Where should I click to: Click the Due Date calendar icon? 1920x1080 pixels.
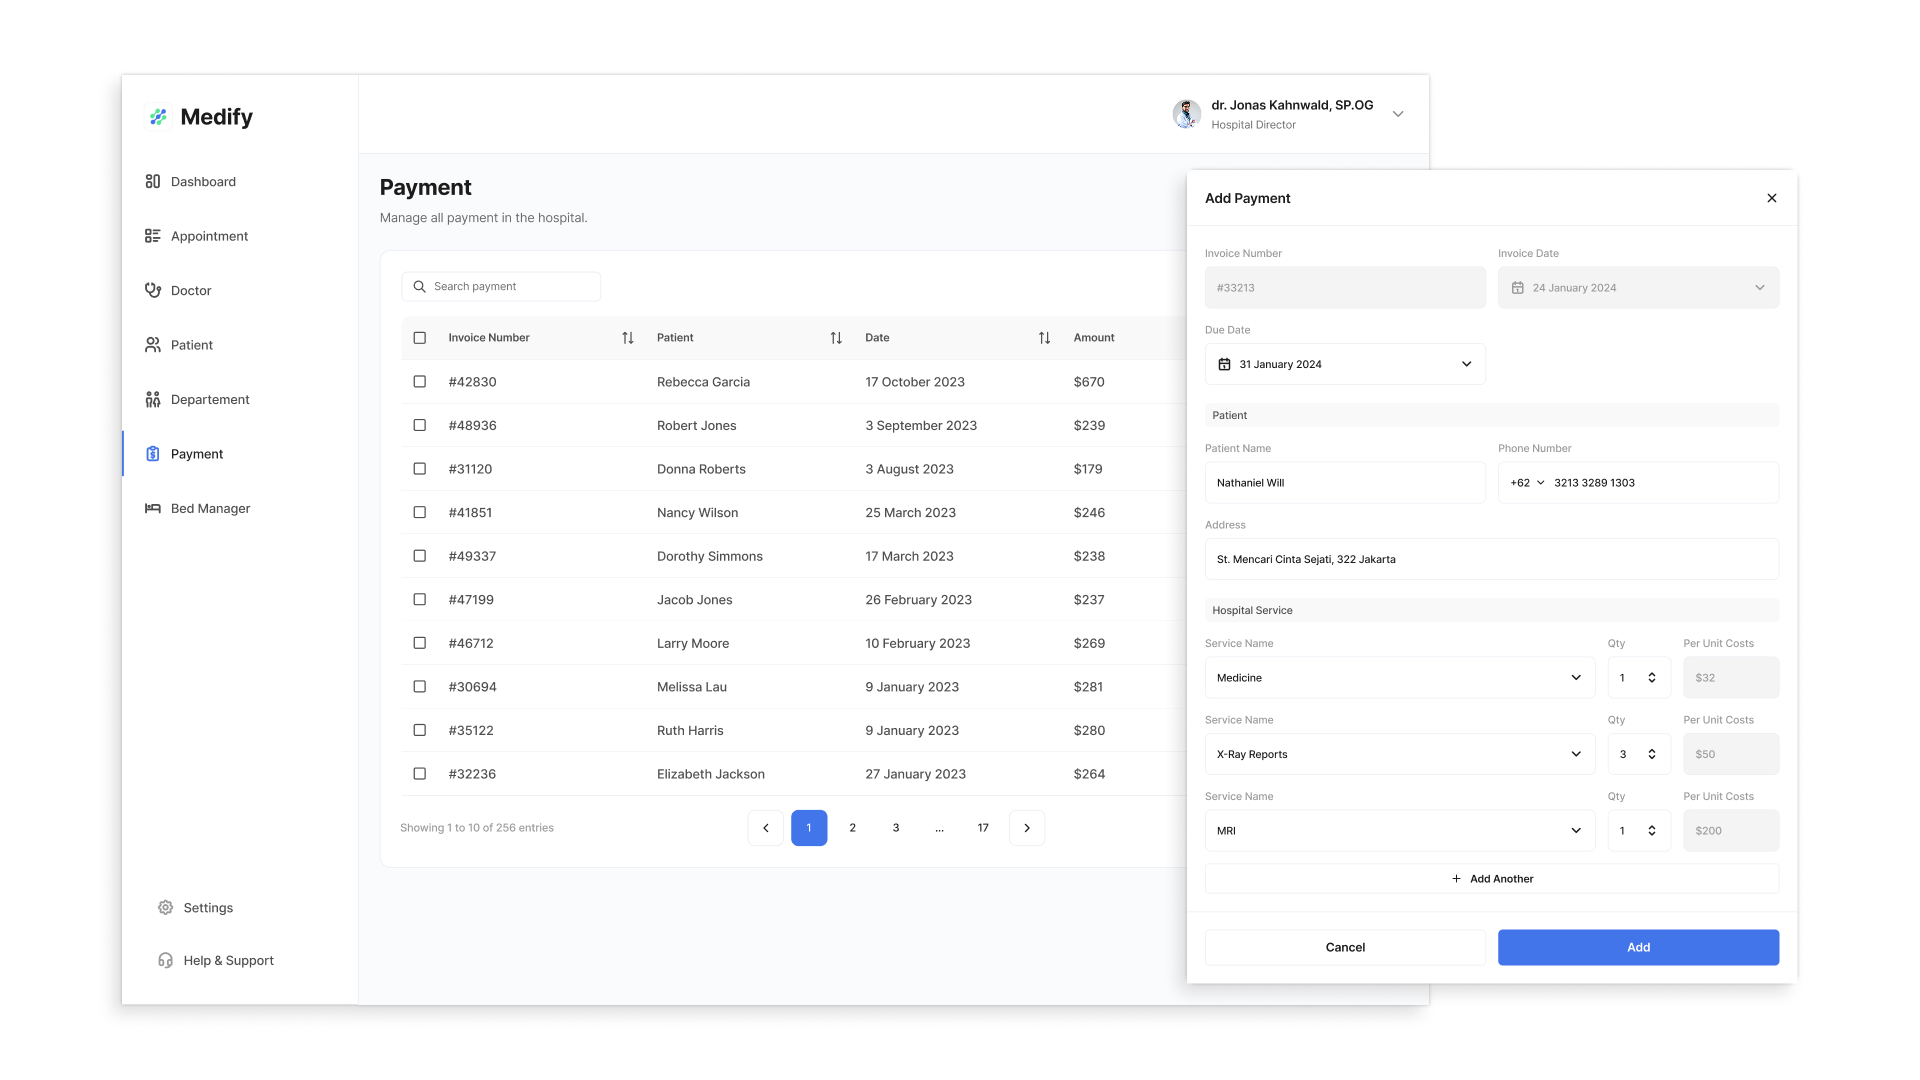[1224, 364]
